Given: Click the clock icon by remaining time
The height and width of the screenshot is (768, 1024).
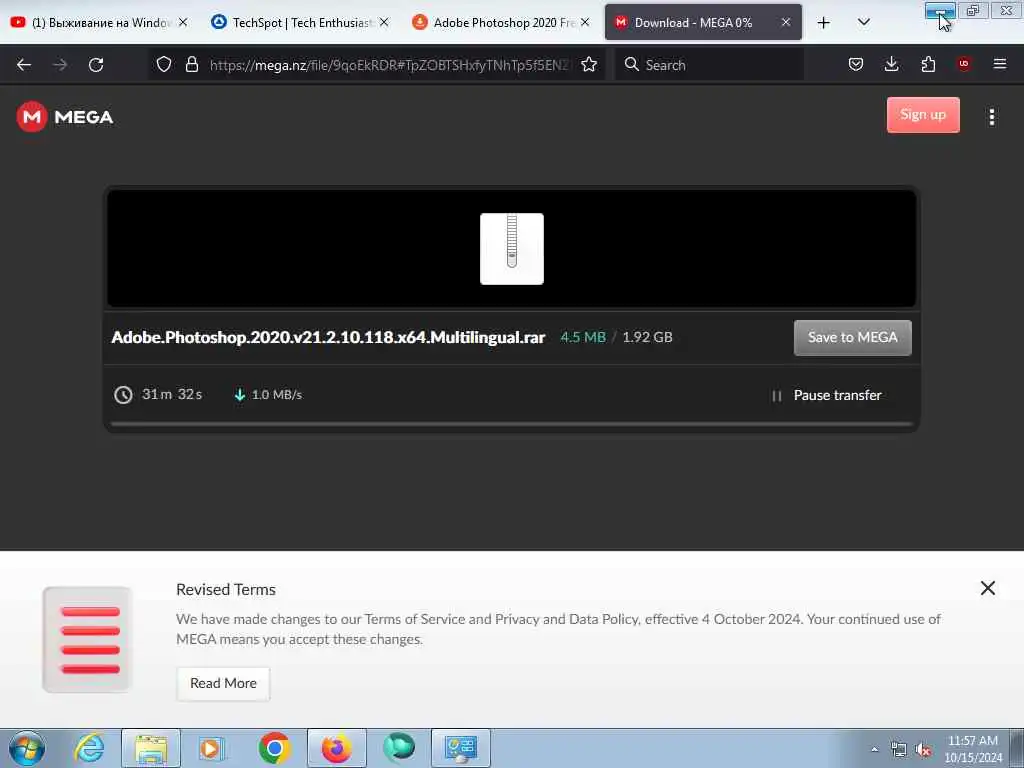Looking at the screenshot, I should pyautogui.click(x=123, y=395).
